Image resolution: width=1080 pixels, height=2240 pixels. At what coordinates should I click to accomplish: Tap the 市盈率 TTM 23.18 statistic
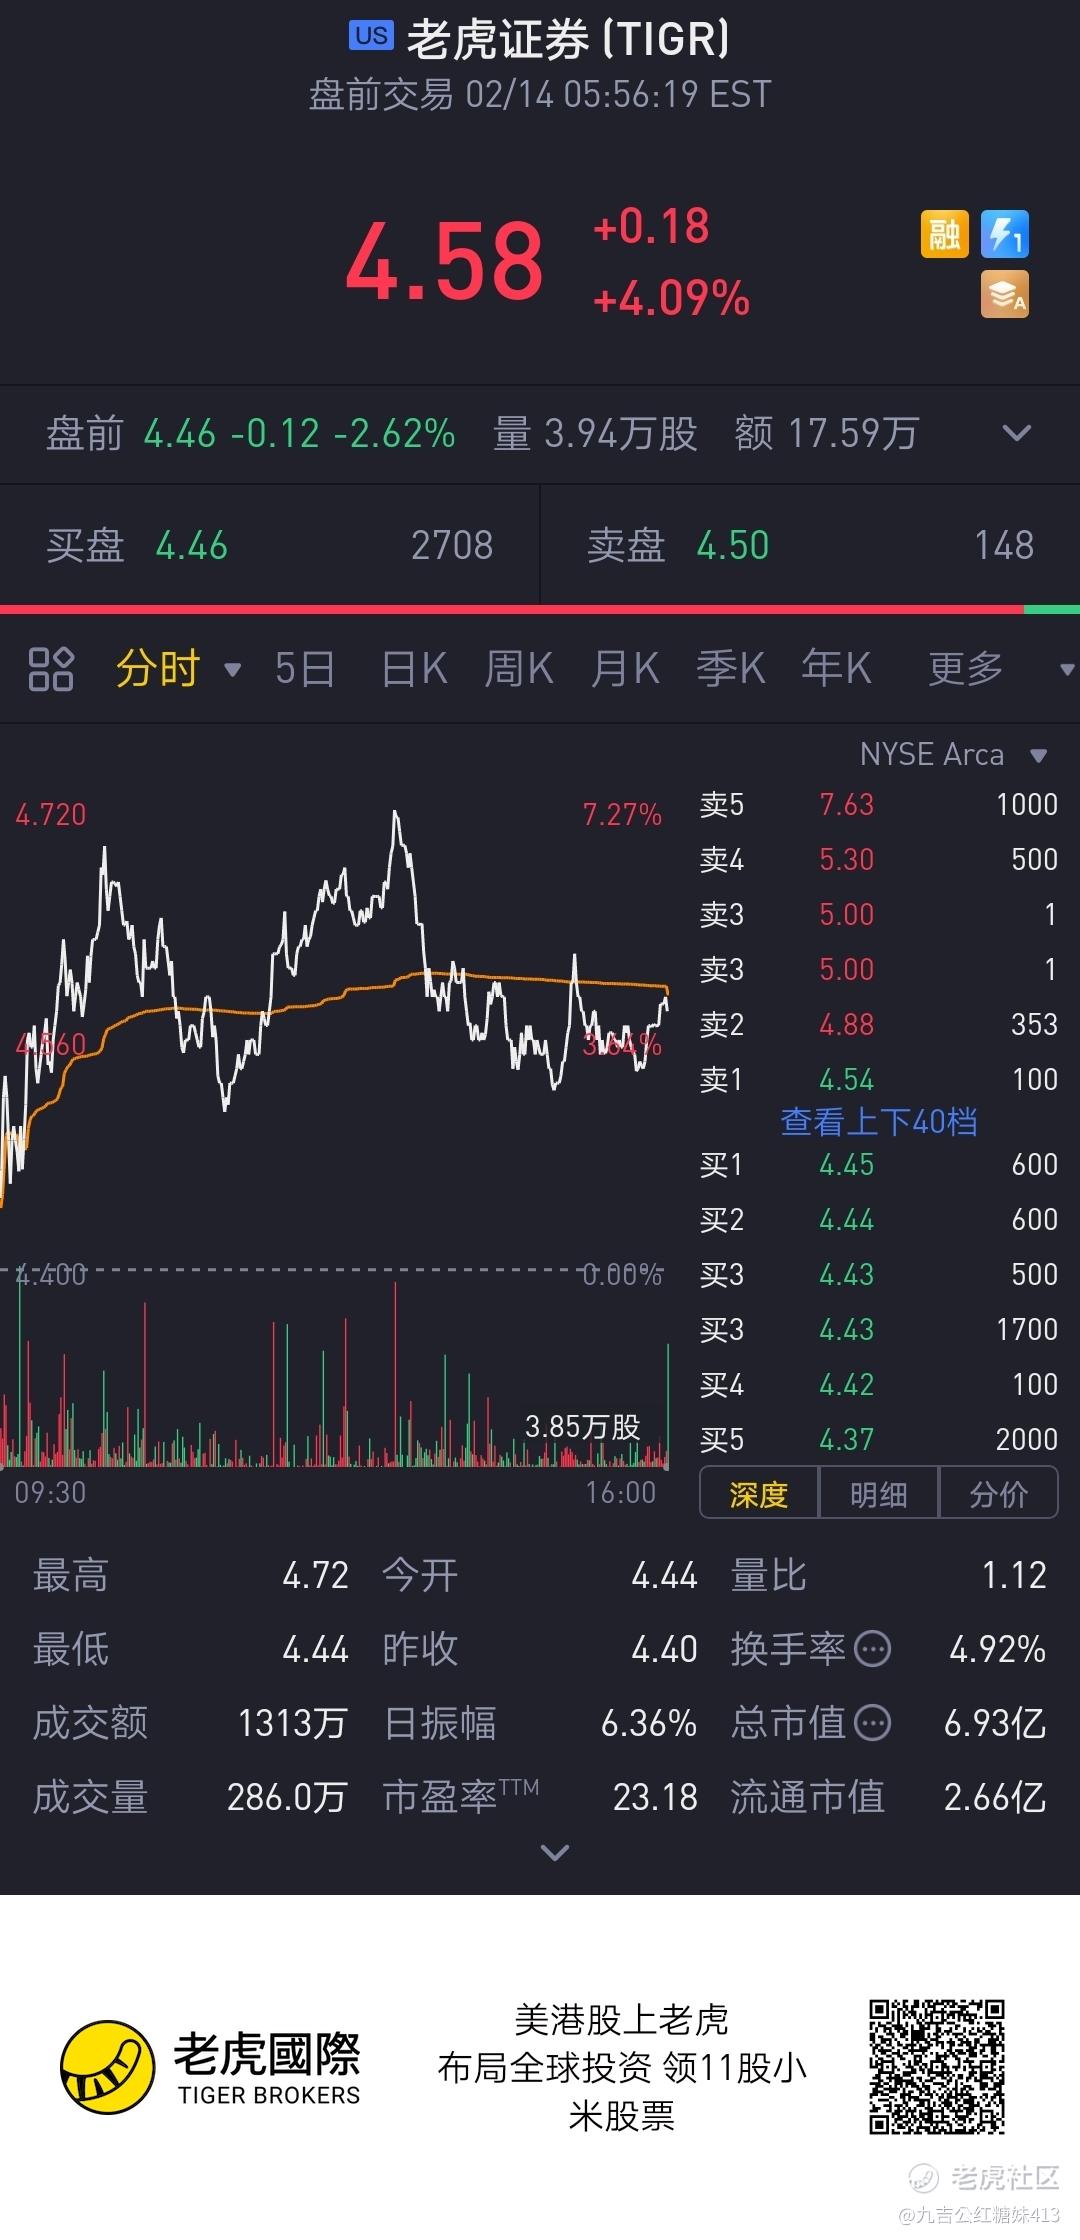(x=540, y=1798)
